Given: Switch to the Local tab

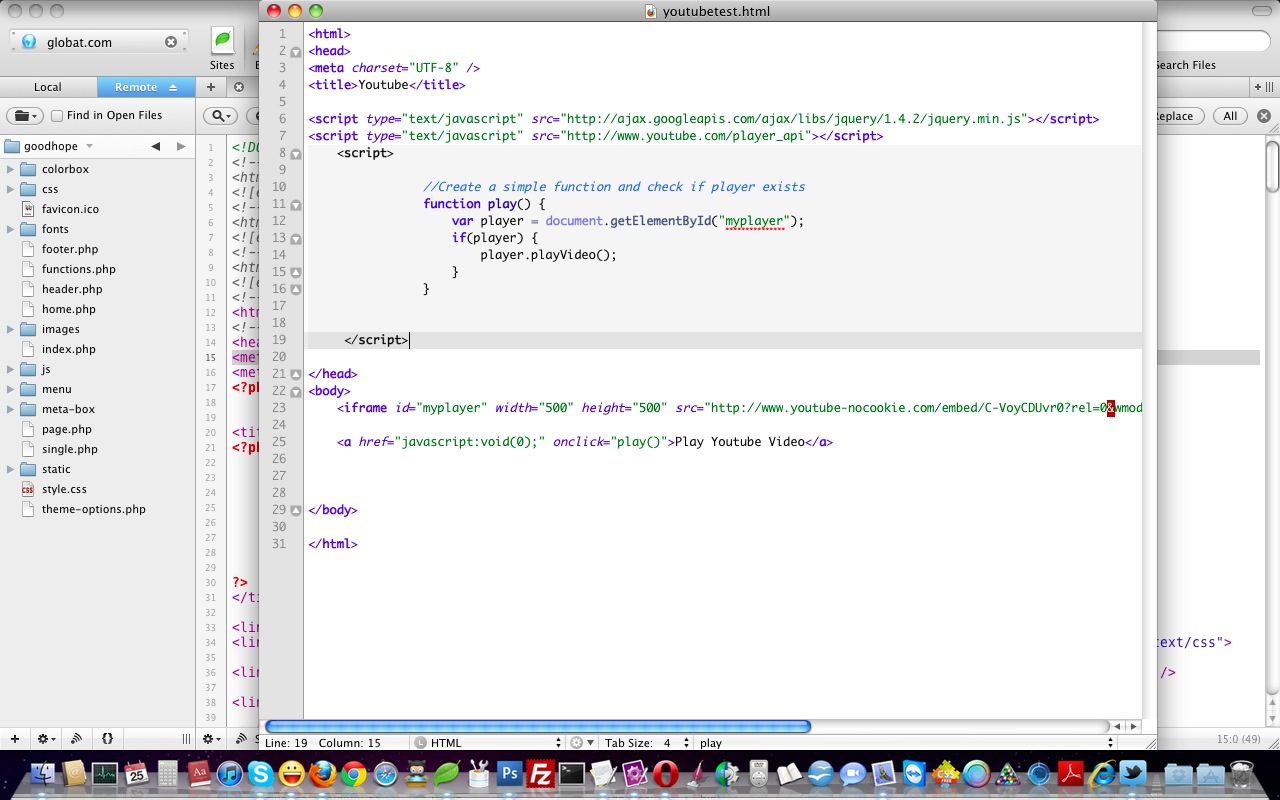Looking at the screenshot, I should (48, 87).
